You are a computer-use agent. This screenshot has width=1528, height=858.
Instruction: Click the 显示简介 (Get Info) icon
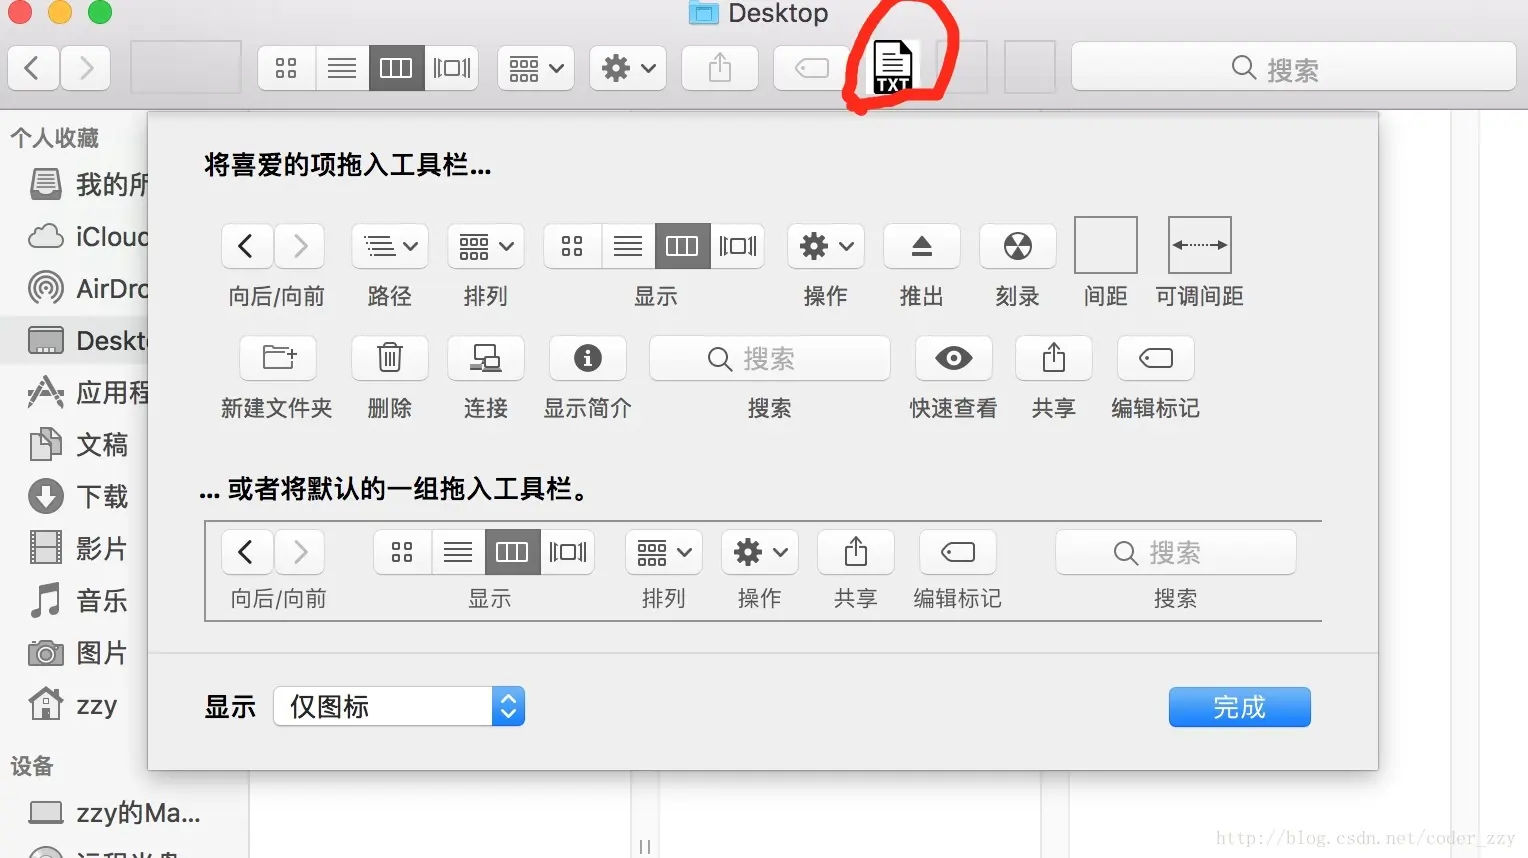pyautogui.click(x=587, y=358)
